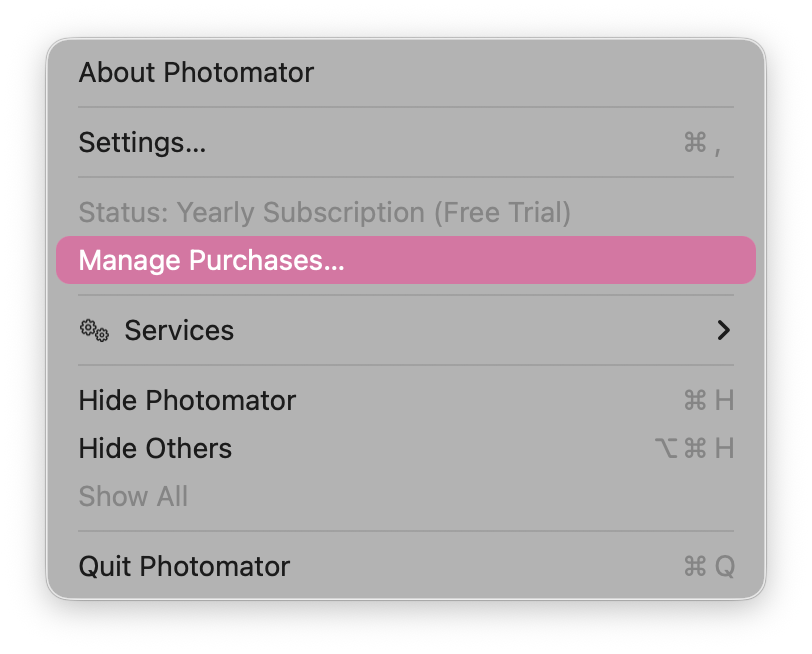Choose Hide Others from the menu

155,448
